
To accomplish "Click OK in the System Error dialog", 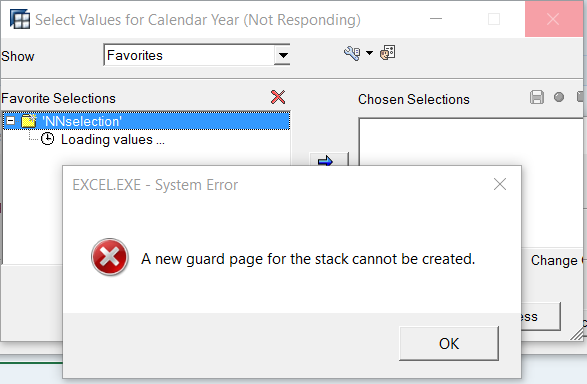I will pyautogui.click(x=449, y=344).
